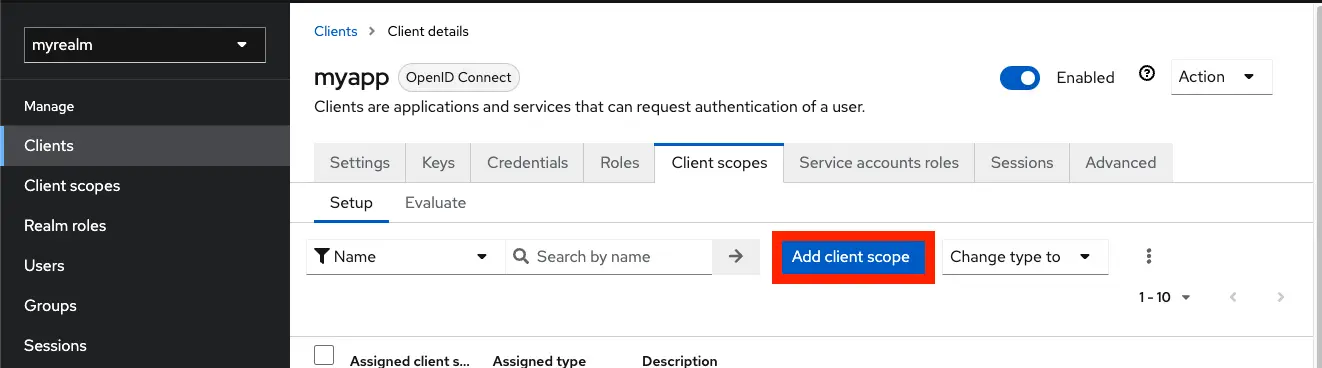The image size is (1322, 368).
Task: Click the Description column header
Action: coord(679,361)
